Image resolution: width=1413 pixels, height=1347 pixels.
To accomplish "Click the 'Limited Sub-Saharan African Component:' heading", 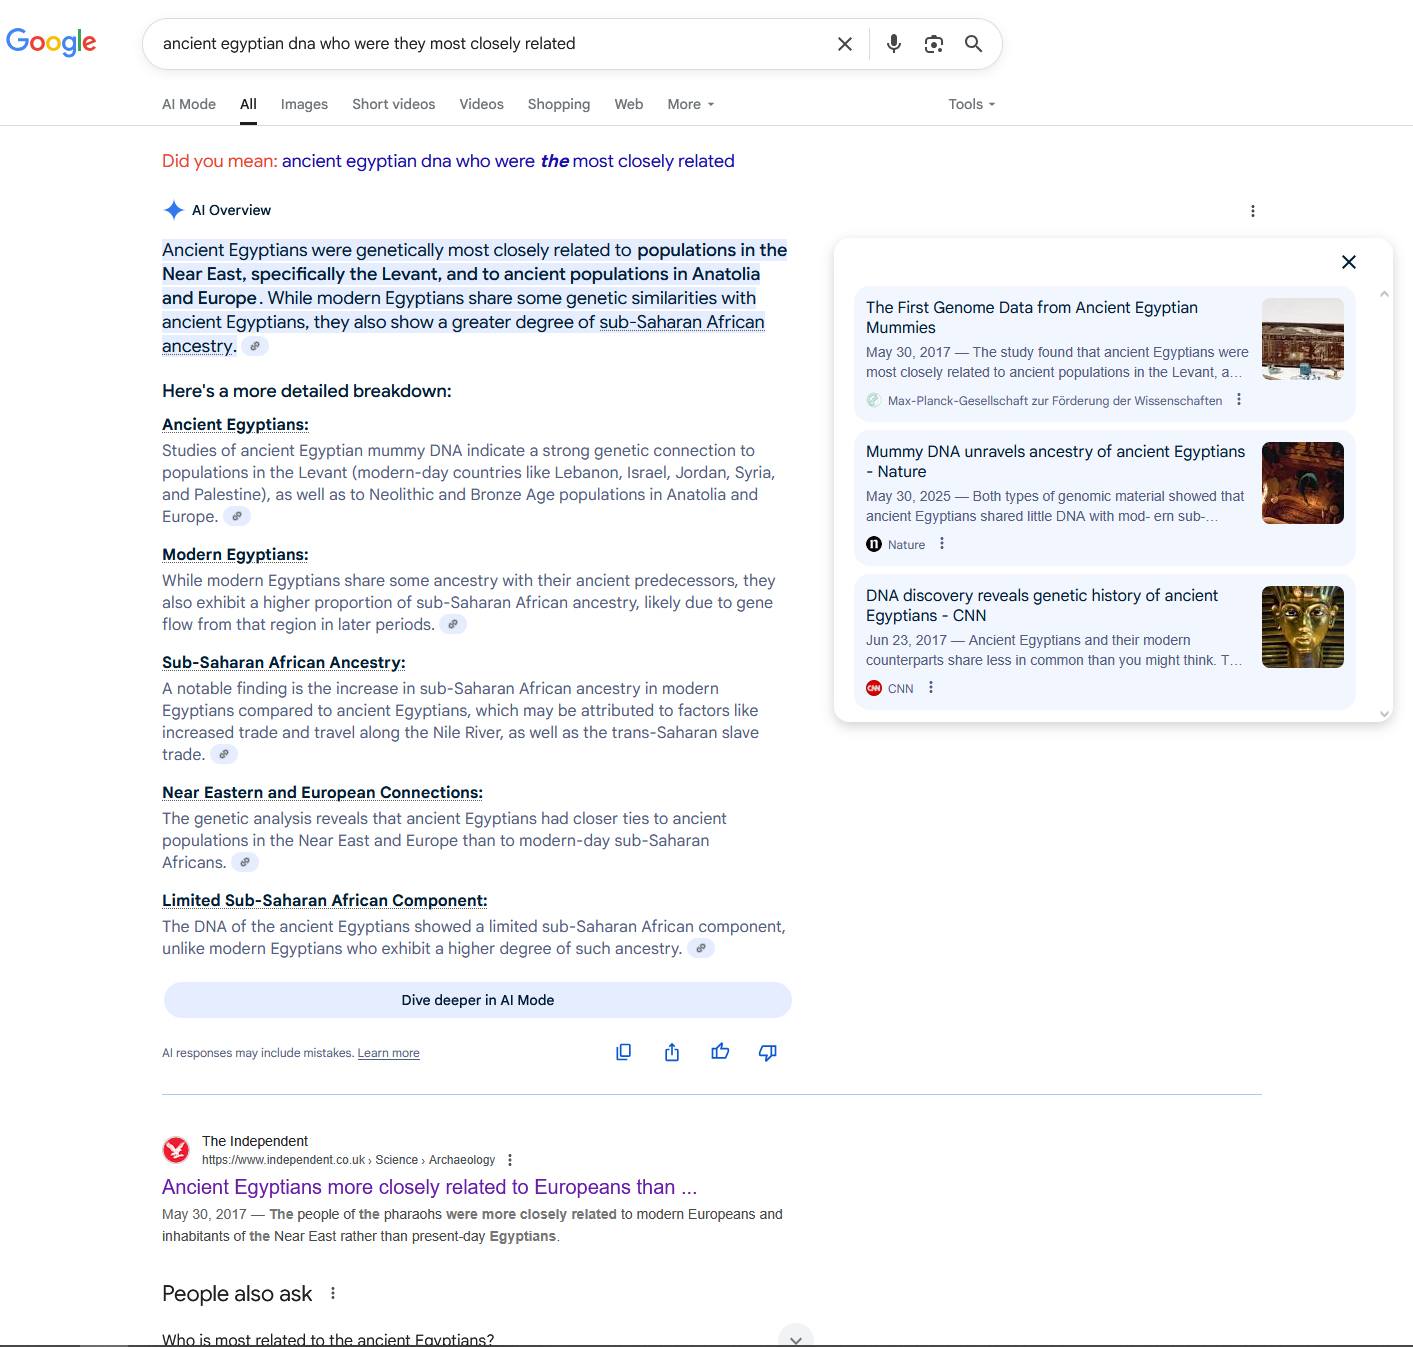I will tap(325, 900).
